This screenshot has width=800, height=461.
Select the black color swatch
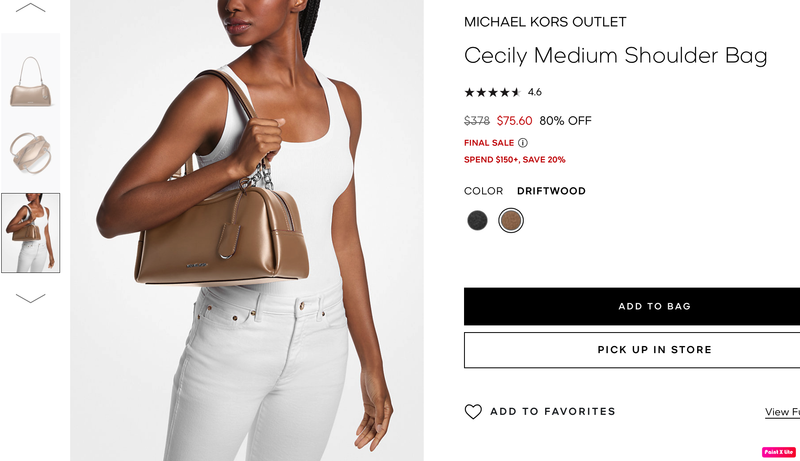[478, 220]
